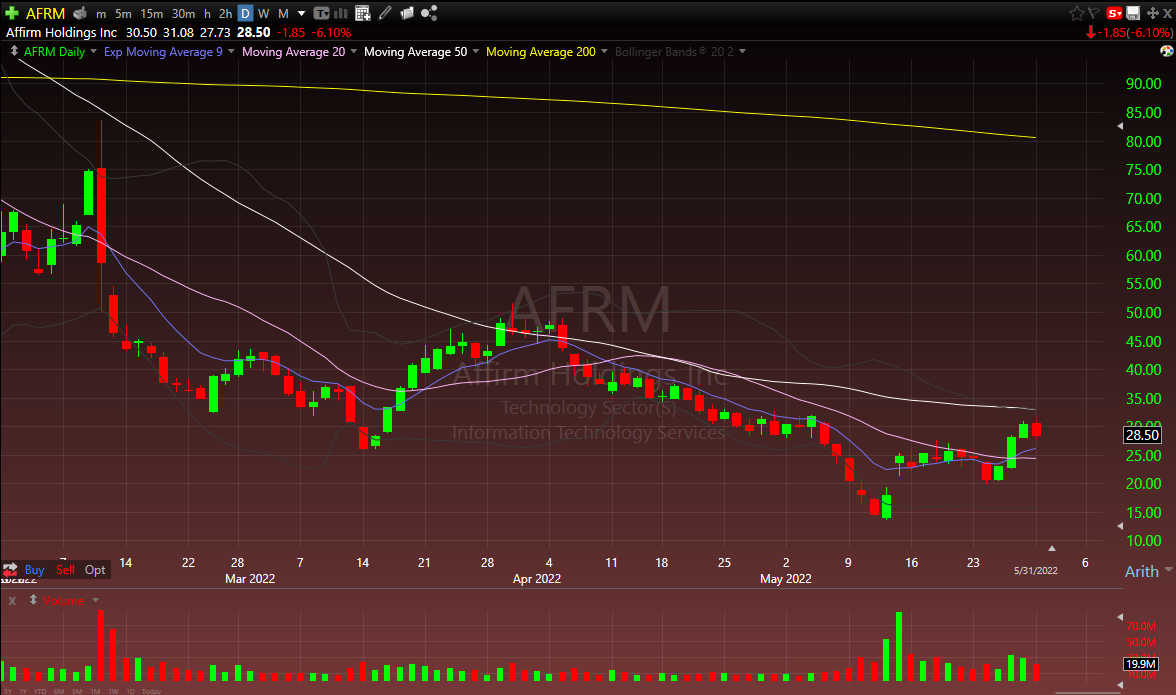Click the AFRM Daily pane resize arrows icon
The image size is (1176, 695).
pyautogui.click(x=14, y=51)
